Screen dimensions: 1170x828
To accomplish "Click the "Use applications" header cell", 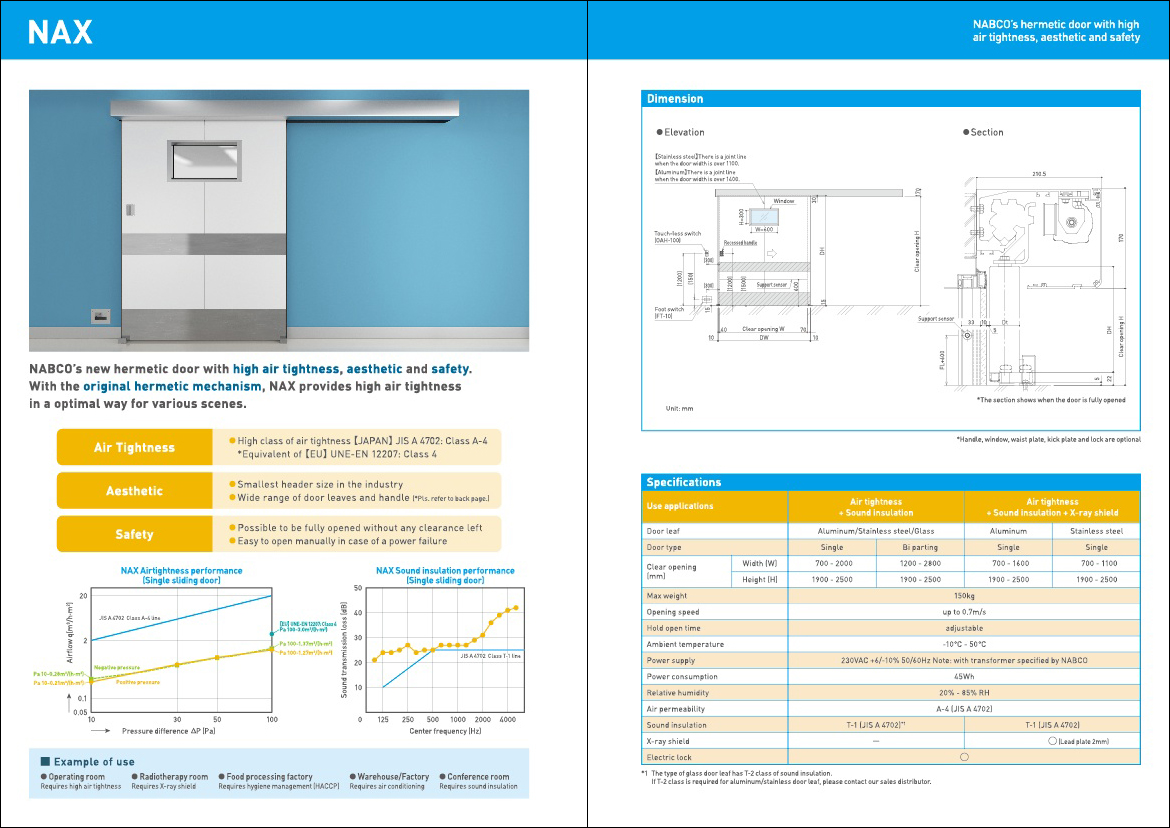I will click(714, 506).
